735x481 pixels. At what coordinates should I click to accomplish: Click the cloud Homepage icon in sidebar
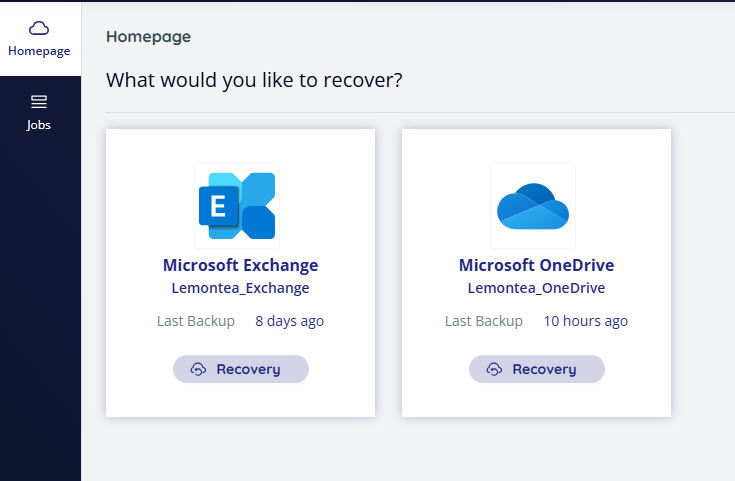40,28
